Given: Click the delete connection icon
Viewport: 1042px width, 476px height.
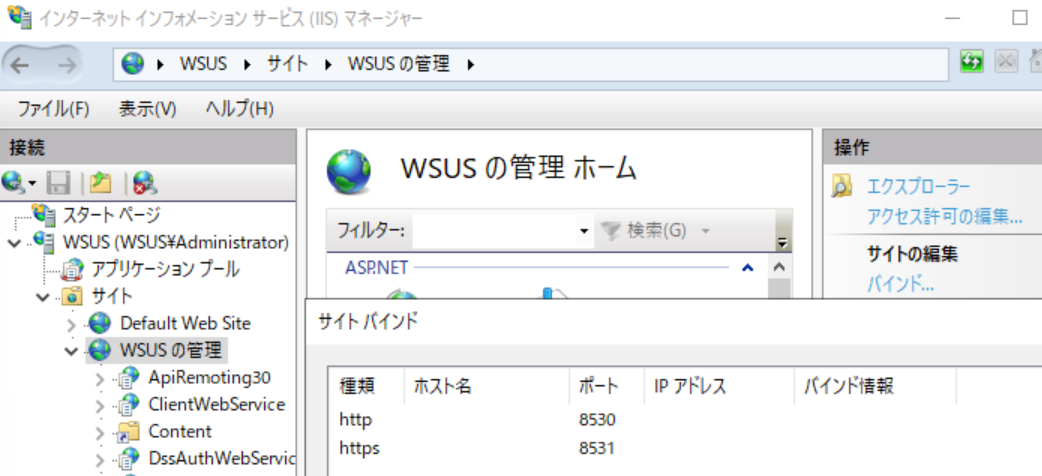Looking at the screenshot, I should (x=145, y=181).
